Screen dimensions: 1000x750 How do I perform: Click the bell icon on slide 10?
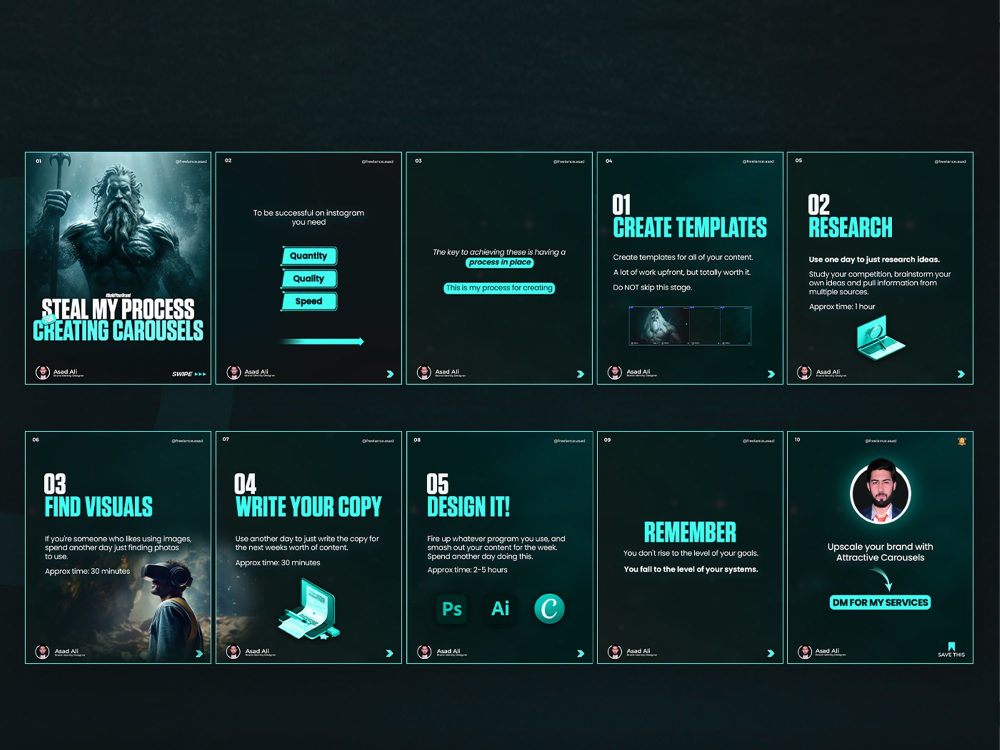tap(961, 441)
